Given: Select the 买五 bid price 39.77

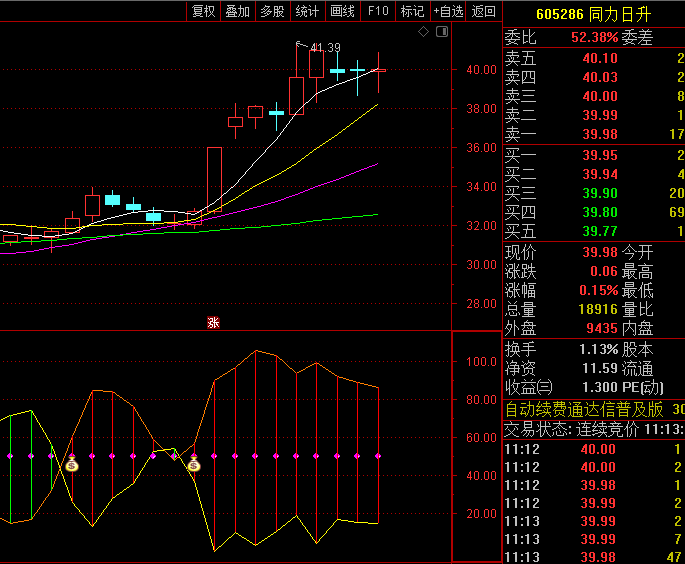Looking at the screenshot, I should click(600, 231).
